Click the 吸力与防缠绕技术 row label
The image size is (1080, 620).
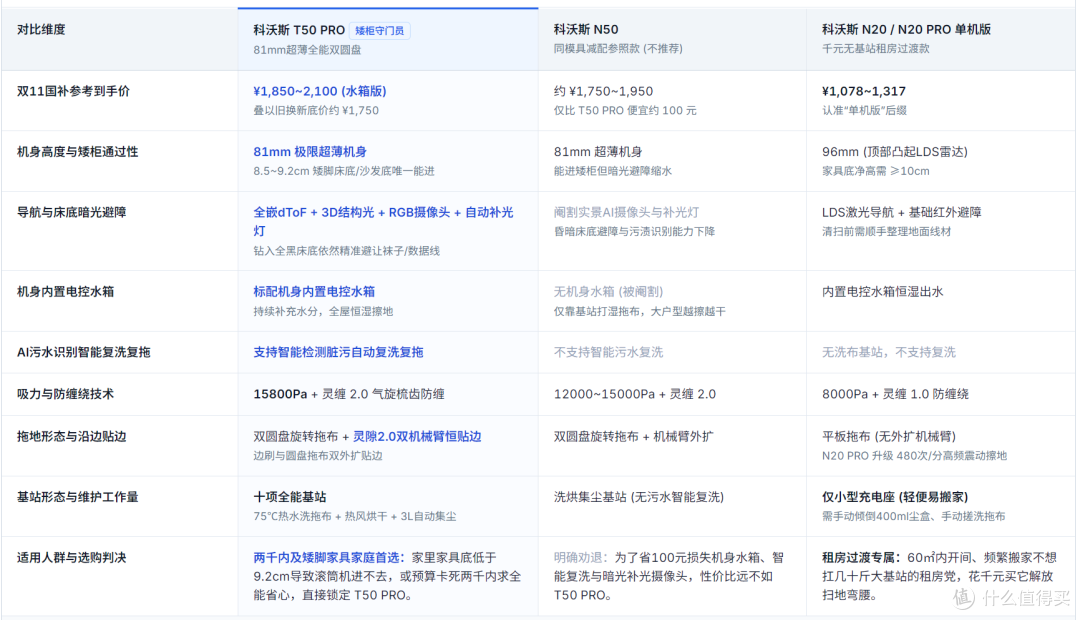coord(65,394)
